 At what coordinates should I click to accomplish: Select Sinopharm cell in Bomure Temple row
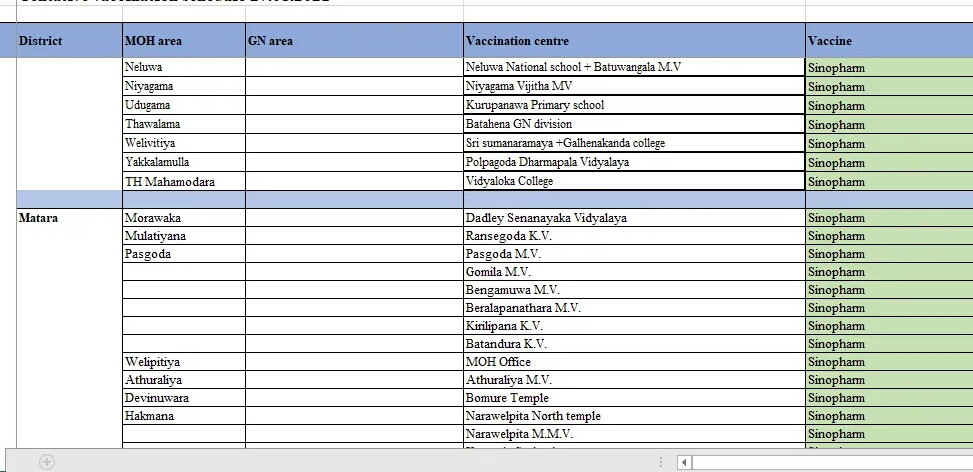tap(889, 398)
